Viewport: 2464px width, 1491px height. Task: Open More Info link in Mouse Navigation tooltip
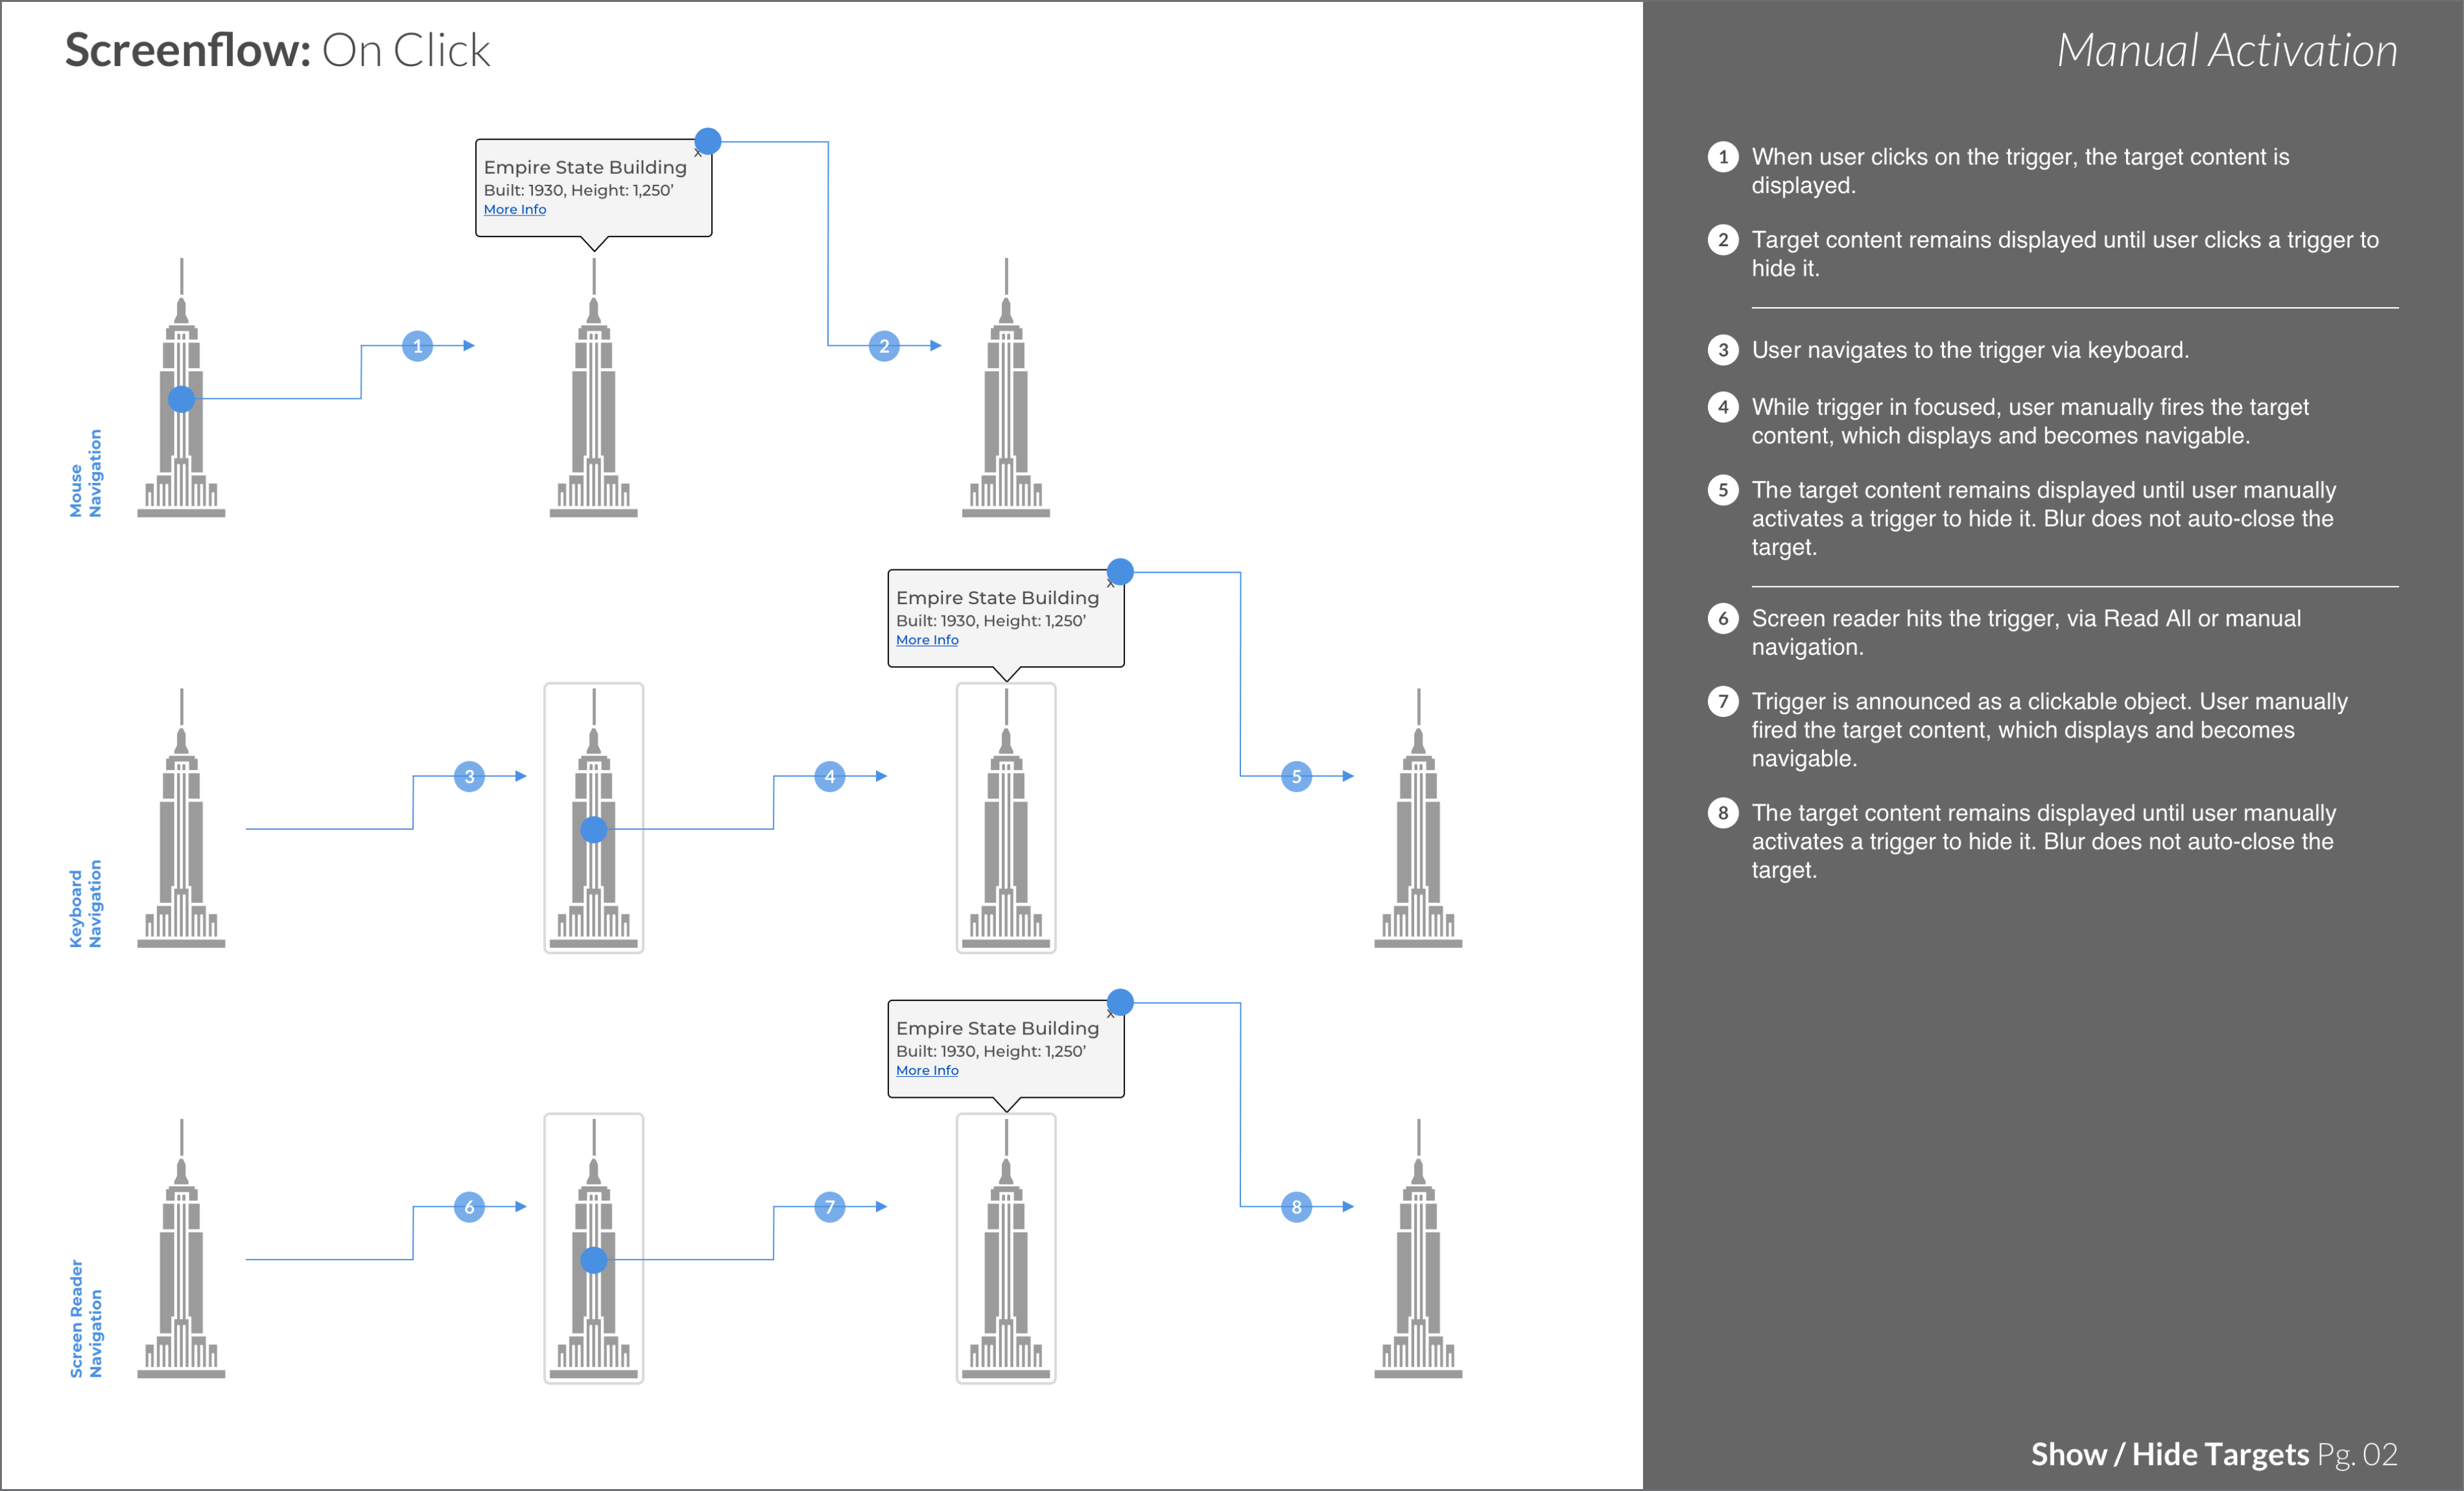click(515, 209)
